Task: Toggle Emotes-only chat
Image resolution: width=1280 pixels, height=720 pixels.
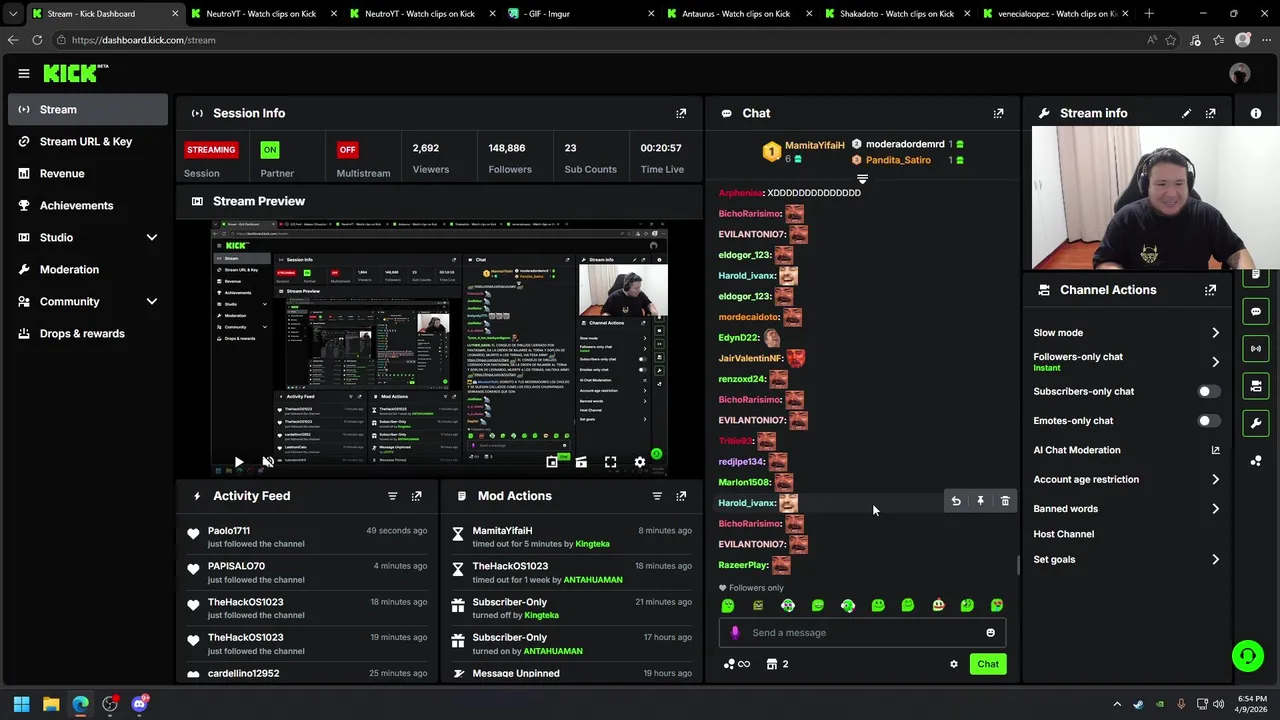Action: point(1208,421)
